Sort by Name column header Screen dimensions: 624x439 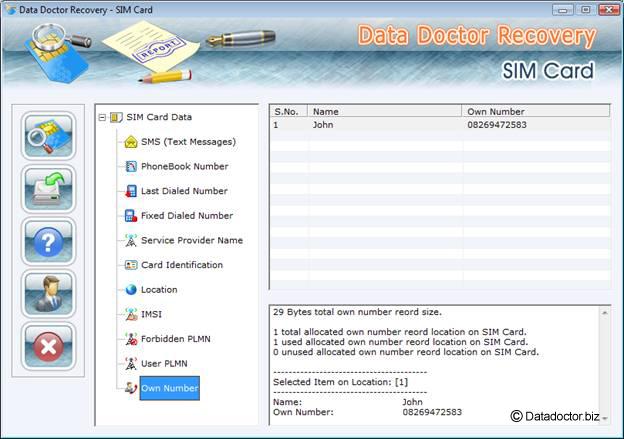(384, 111)
